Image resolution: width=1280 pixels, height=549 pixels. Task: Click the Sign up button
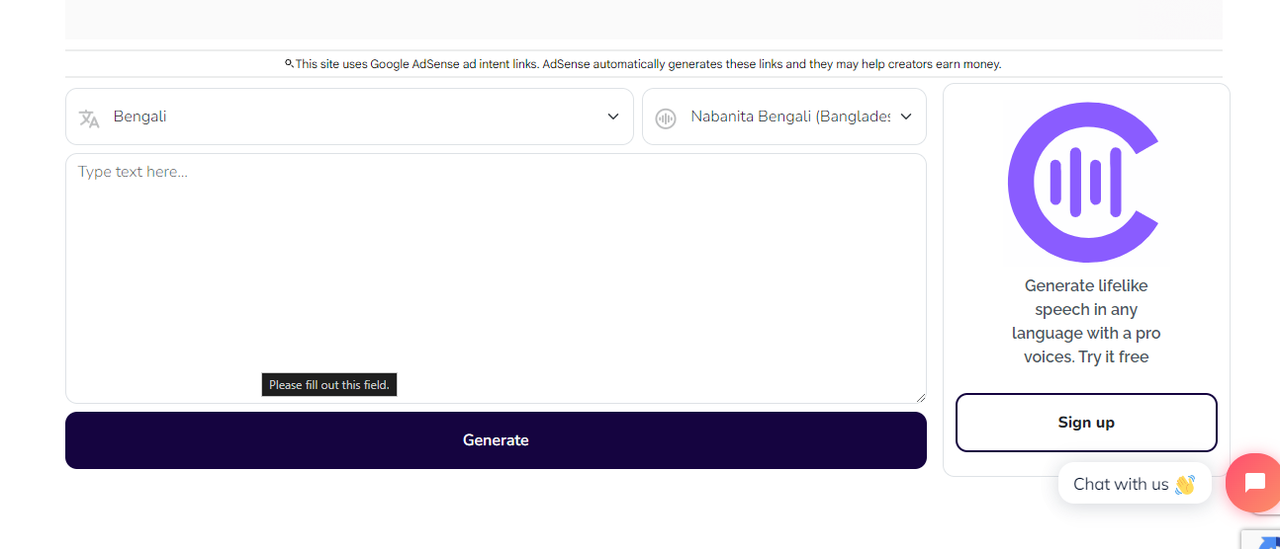point(1086,422)
